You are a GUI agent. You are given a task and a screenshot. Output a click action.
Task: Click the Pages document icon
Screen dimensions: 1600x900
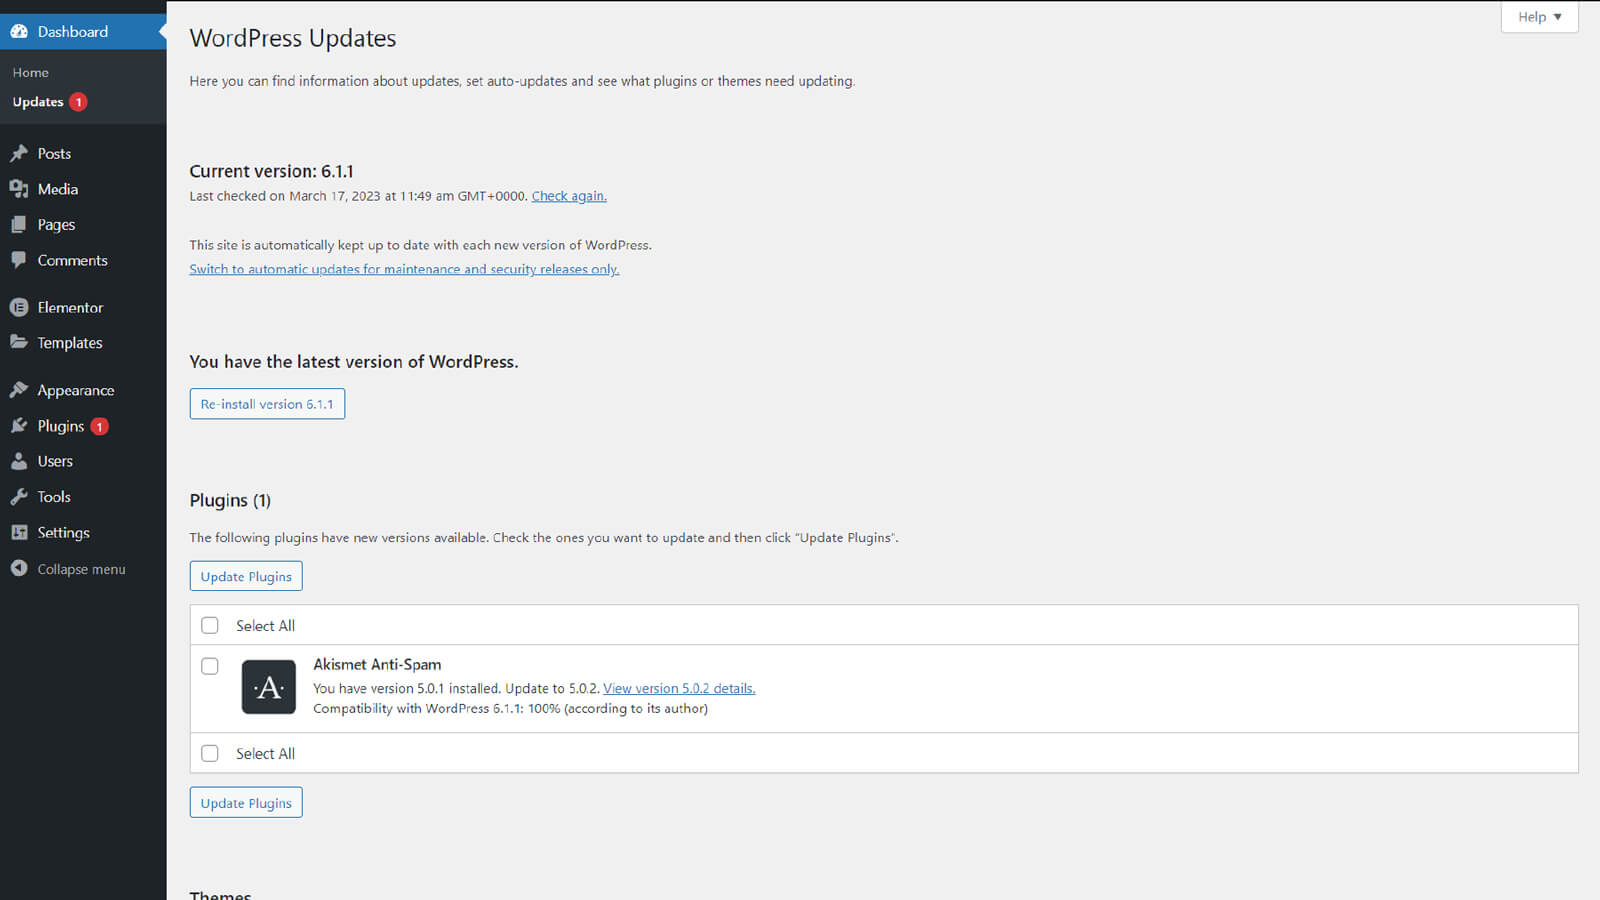pos(19,225)
